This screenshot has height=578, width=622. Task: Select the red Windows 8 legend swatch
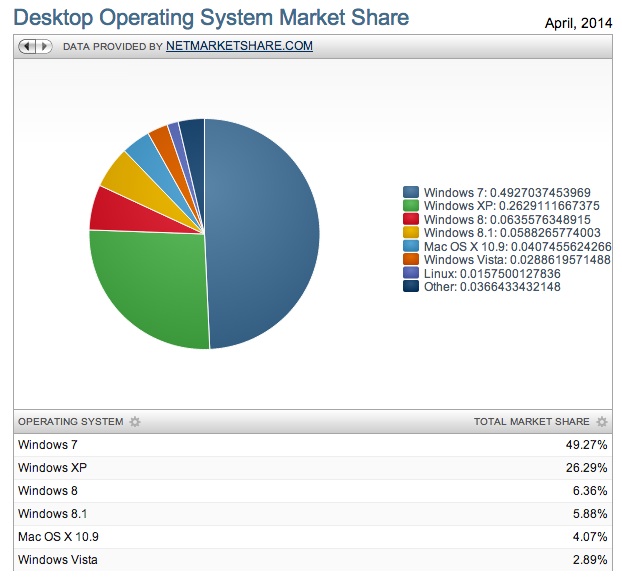(x=411, y=220)
